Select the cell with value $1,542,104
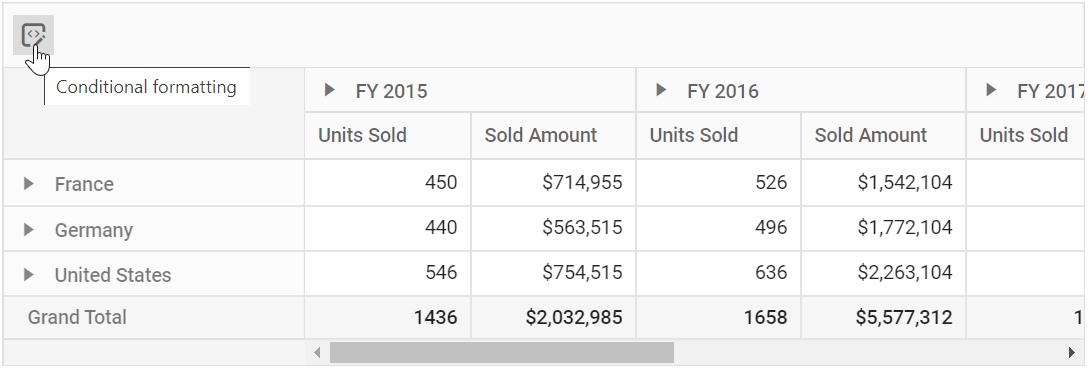 point(883,183)
